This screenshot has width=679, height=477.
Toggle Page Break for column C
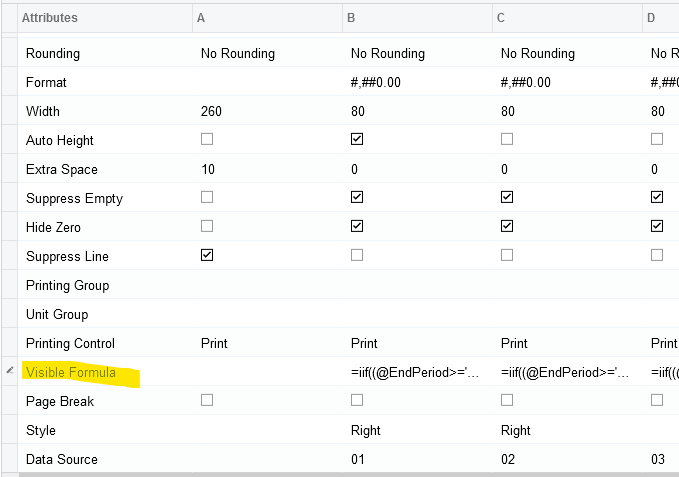pyautogui.click(x=507, y=400)
